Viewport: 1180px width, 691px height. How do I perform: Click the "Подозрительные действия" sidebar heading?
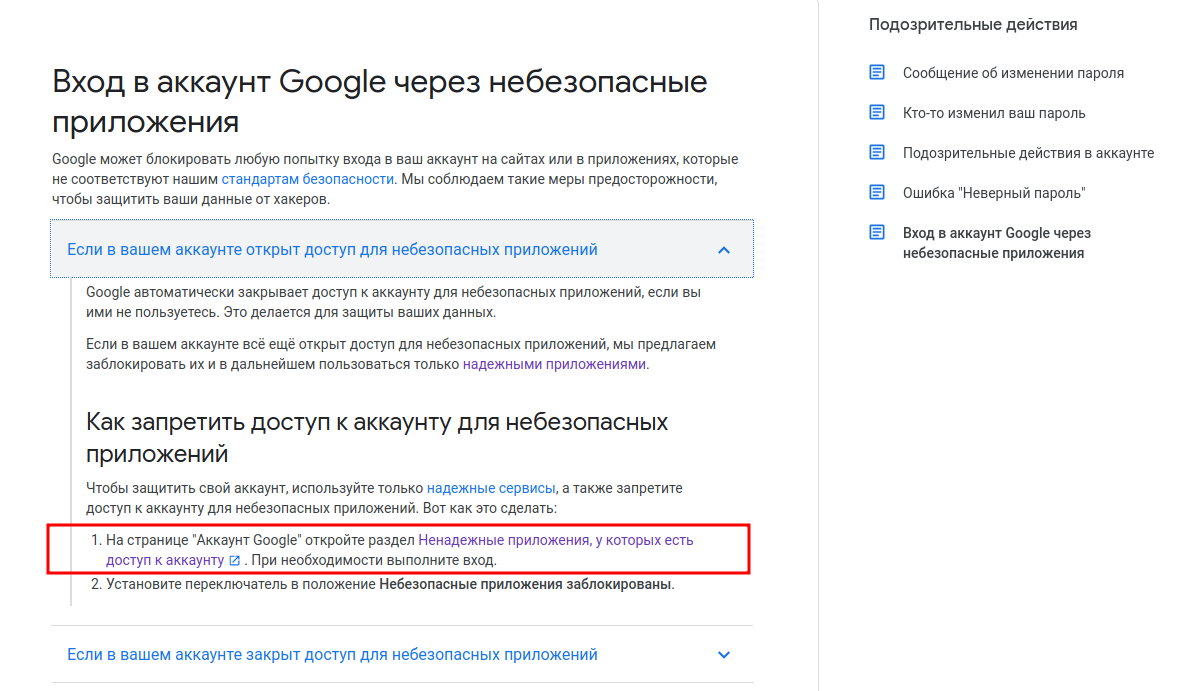click(973, 25)
